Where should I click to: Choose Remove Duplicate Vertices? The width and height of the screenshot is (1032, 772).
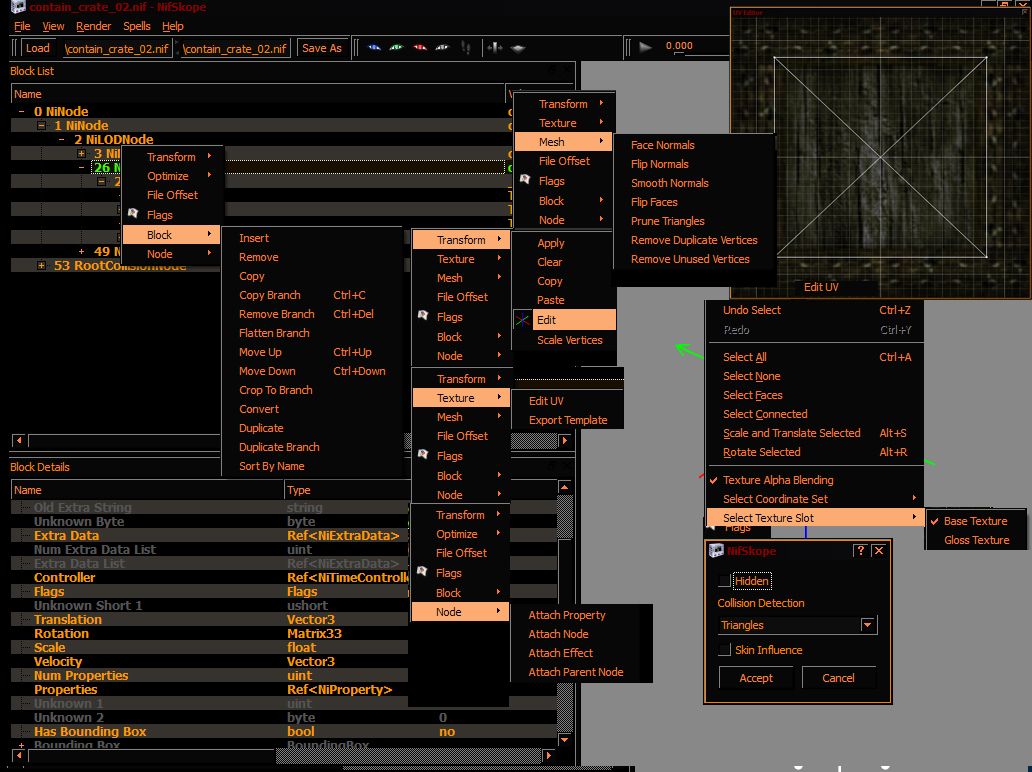(694, 240)
